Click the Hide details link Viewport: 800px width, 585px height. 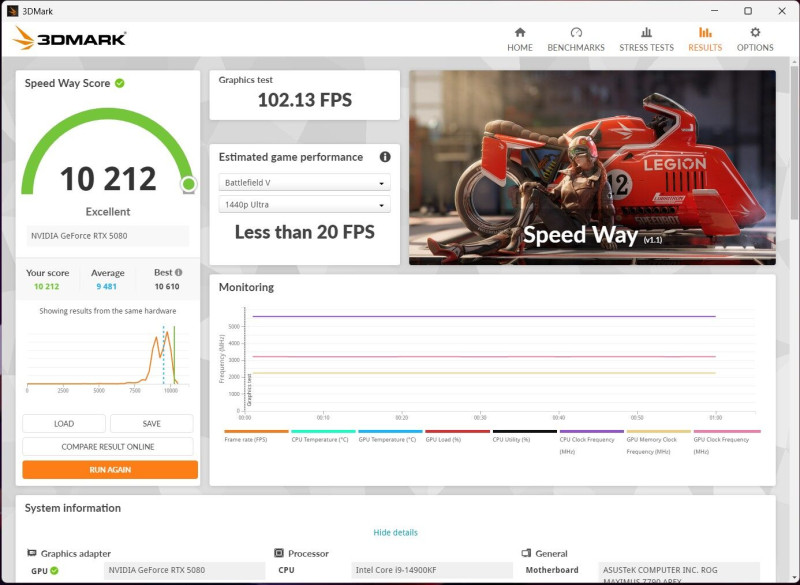tap(395, 532)
